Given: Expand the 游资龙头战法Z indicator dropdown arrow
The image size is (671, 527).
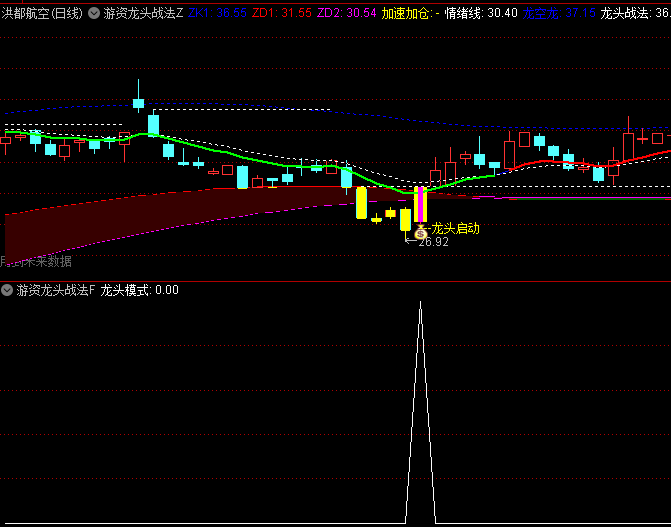Looking at the screenshot, I should (x=94, y=13).
